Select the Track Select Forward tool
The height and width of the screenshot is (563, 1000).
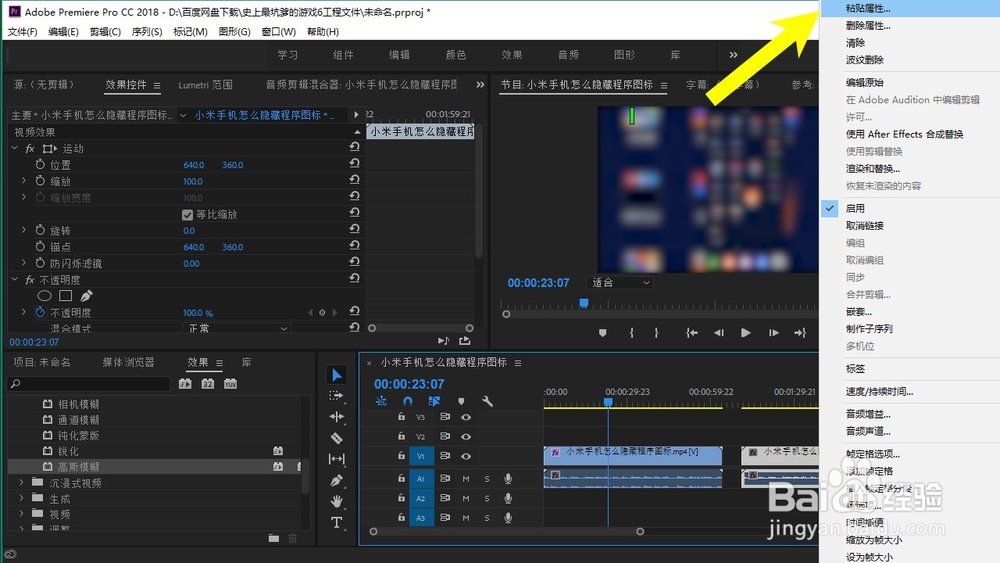tap(336, 396)
